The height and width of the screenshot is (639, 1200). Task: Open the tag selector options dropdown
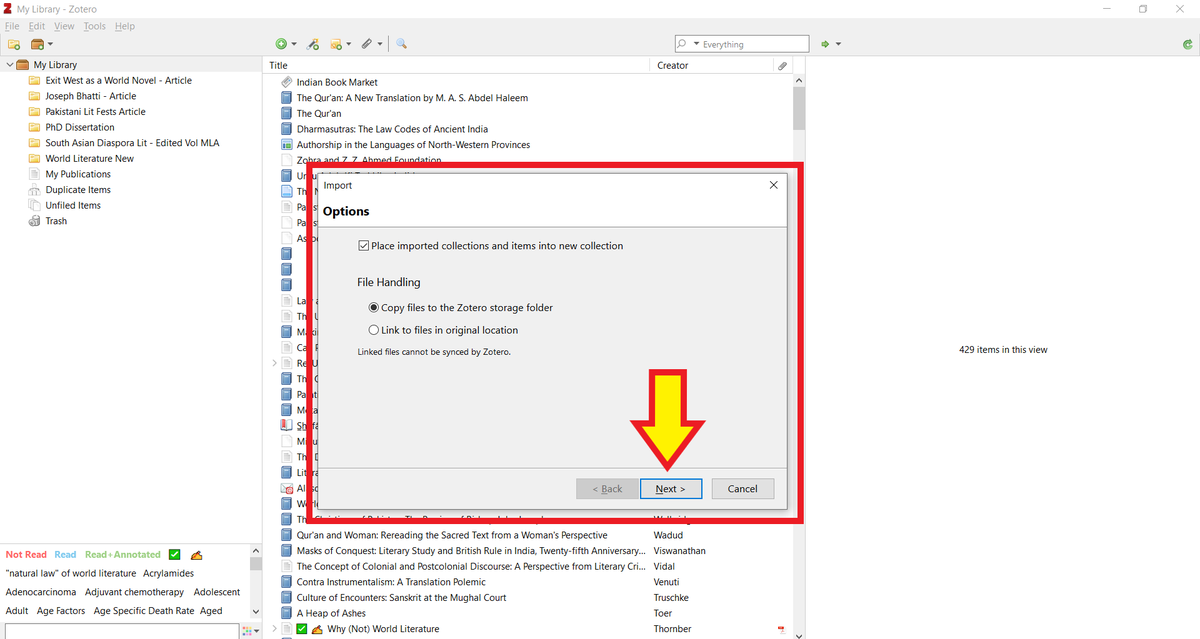coord(257,631)
